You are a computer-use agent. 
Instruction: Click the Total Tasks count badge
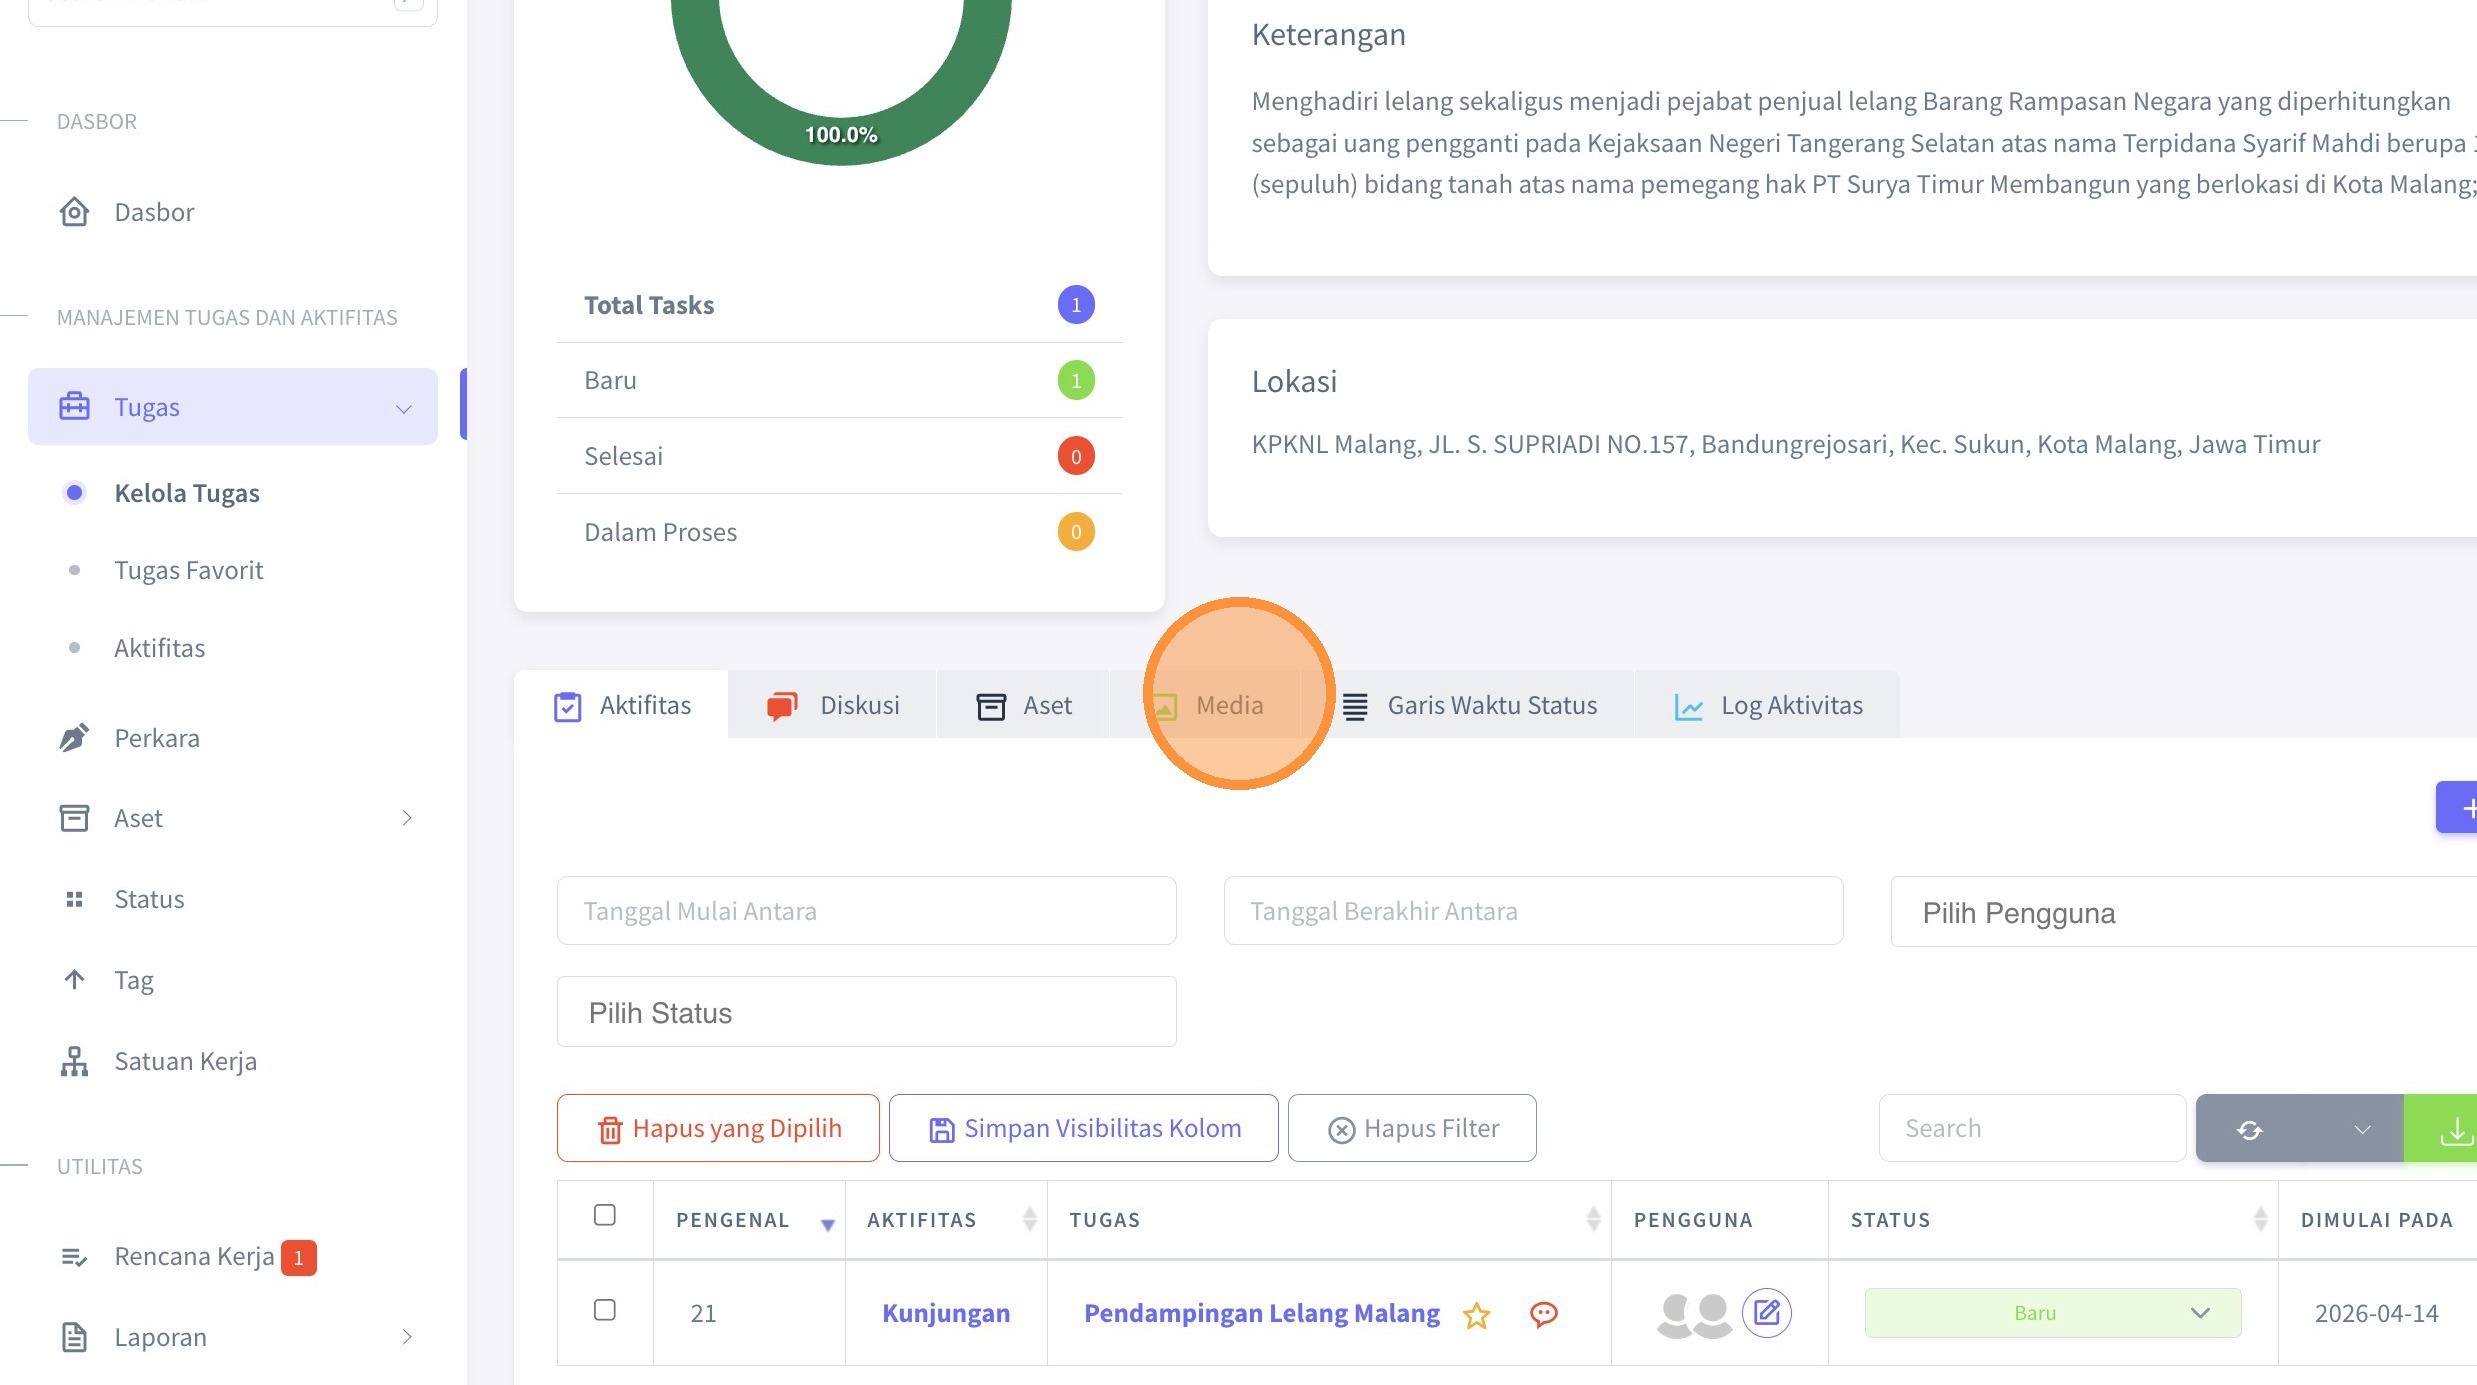(1076, 305)
